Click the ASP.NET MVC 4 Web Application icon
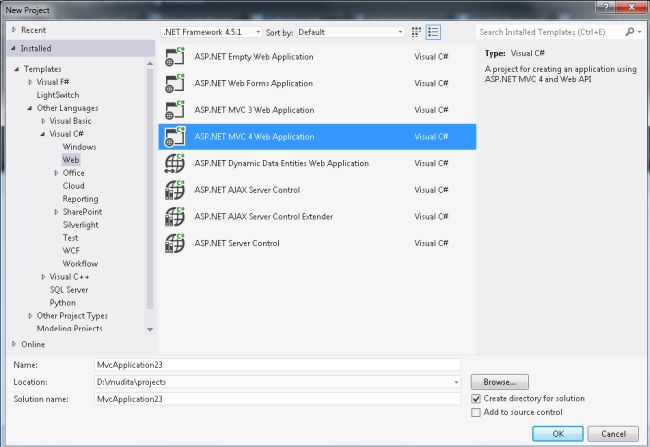650x447 pixels. [x=175, y=136]
